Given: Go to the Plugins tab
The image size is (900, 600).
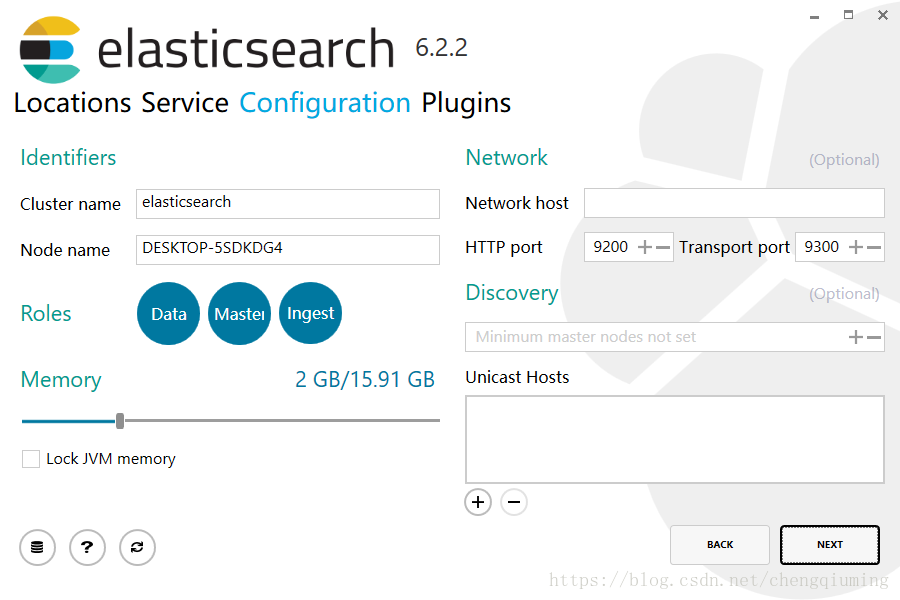Looking at the screenshot, I should click(466, 104).
